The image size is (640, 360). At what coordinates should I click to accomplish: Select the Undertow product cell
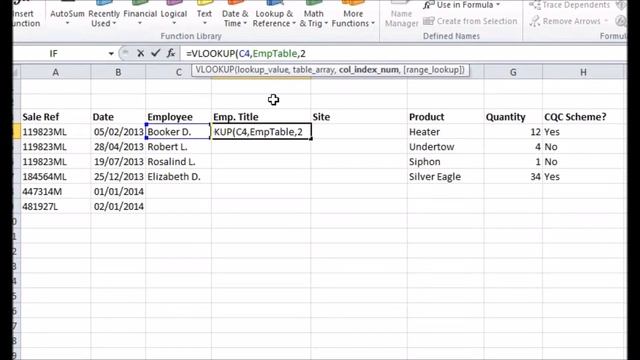click(x=445, y=147)
